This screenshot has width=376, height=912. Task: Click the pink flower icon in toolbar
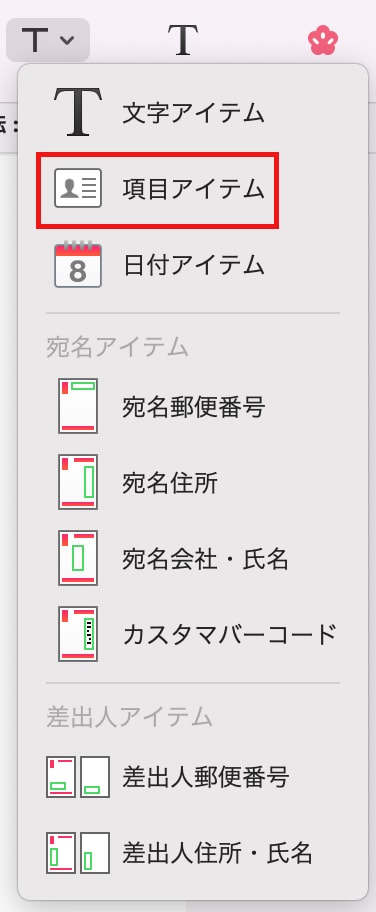pyautogui.click(x=323, y=40)
